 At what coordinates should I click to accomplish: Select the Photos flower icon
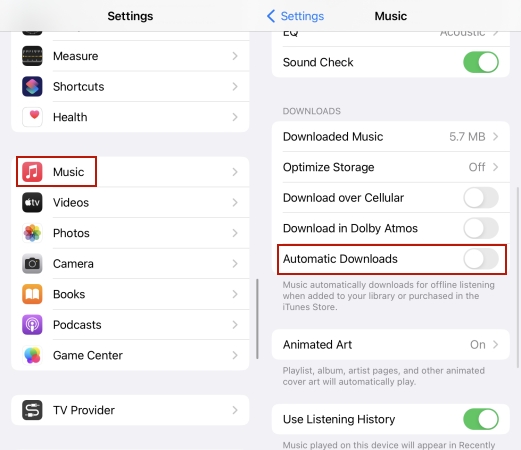[32, 233]
